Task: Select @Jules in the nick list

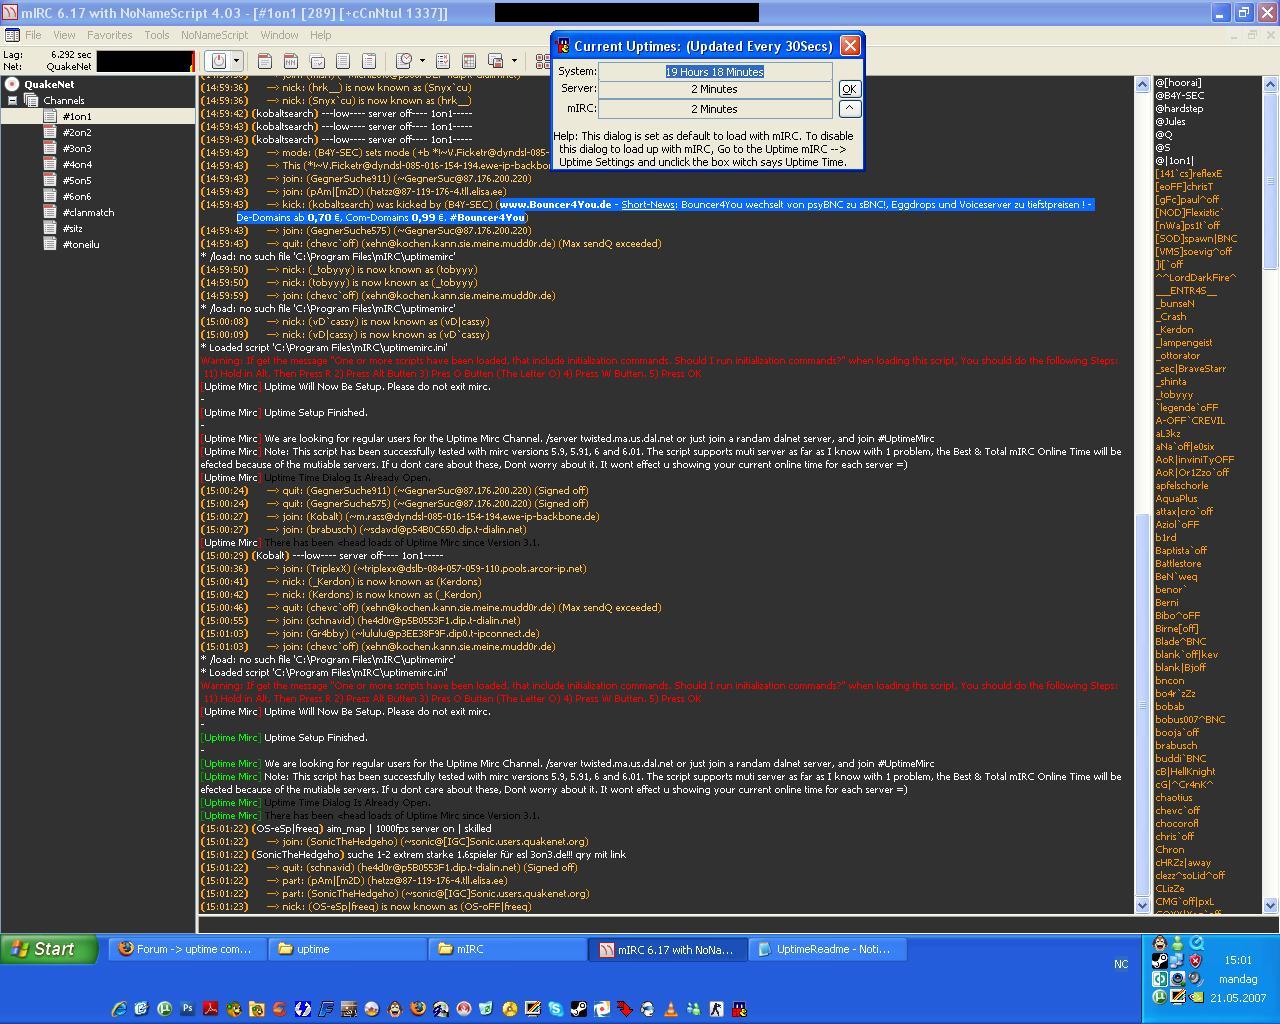Action: click(x=1171, y=121)
